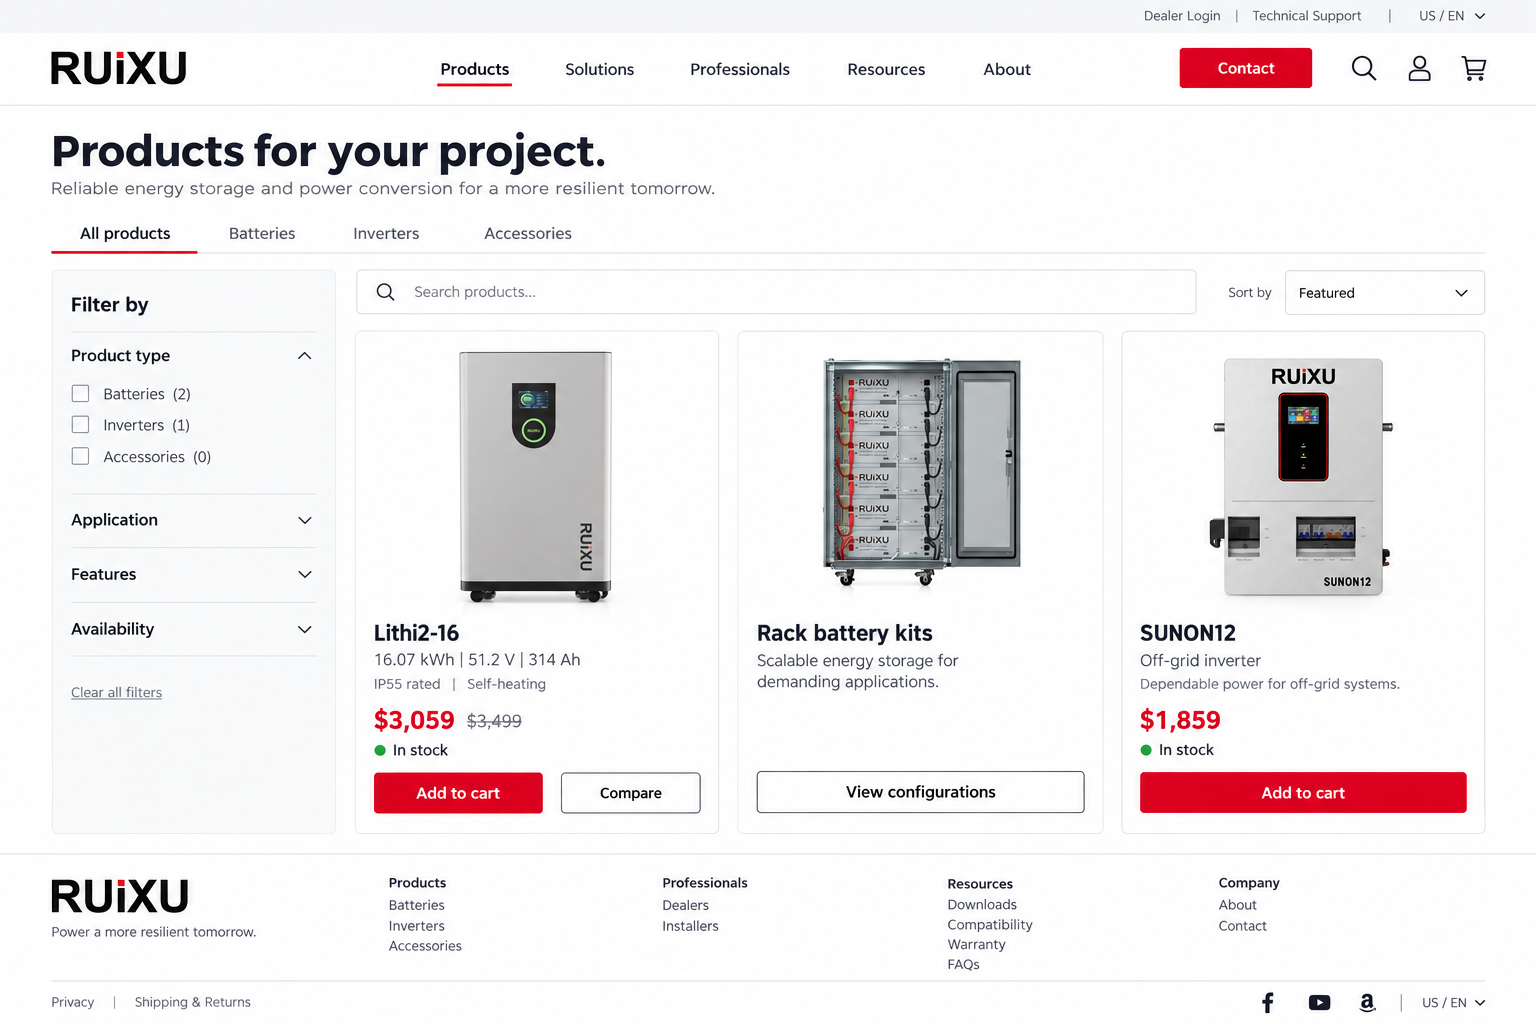Open the footer Batteries link

point(416,905)
